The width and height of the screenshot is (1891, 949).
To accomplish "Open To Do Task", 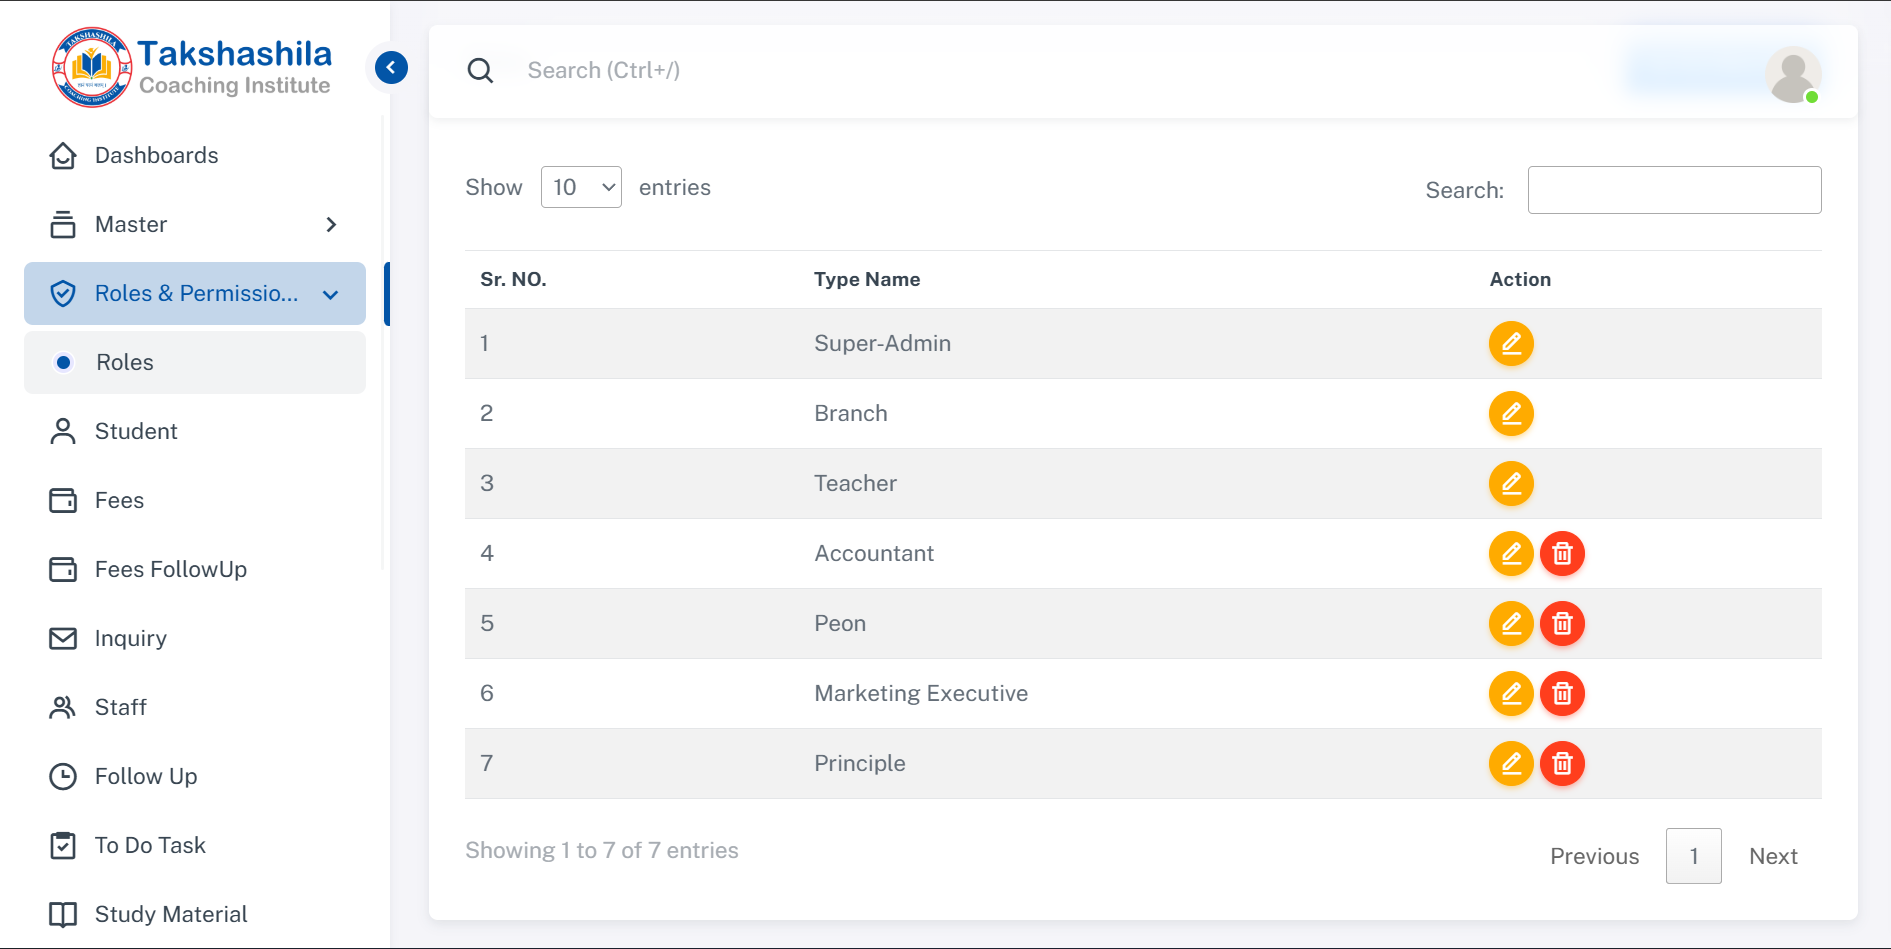I will click(195, 846).
